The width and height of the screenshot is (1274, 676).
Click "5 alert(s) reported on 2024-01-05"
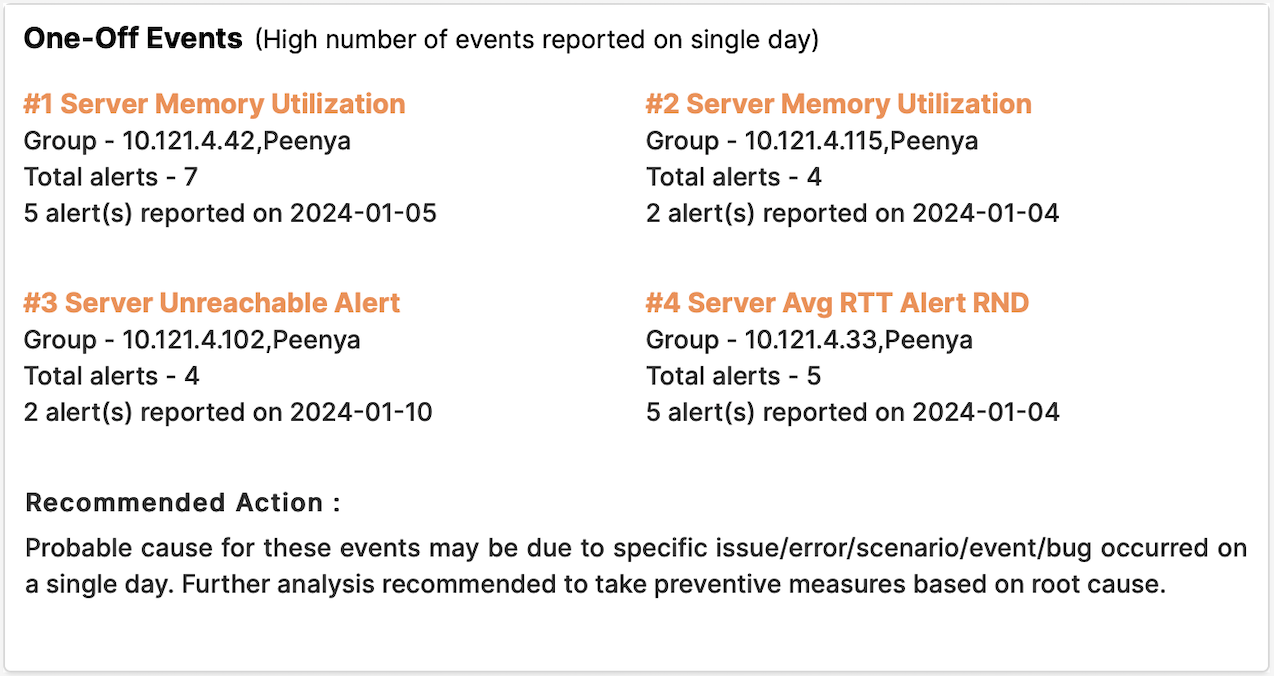(x=230, y=213)
